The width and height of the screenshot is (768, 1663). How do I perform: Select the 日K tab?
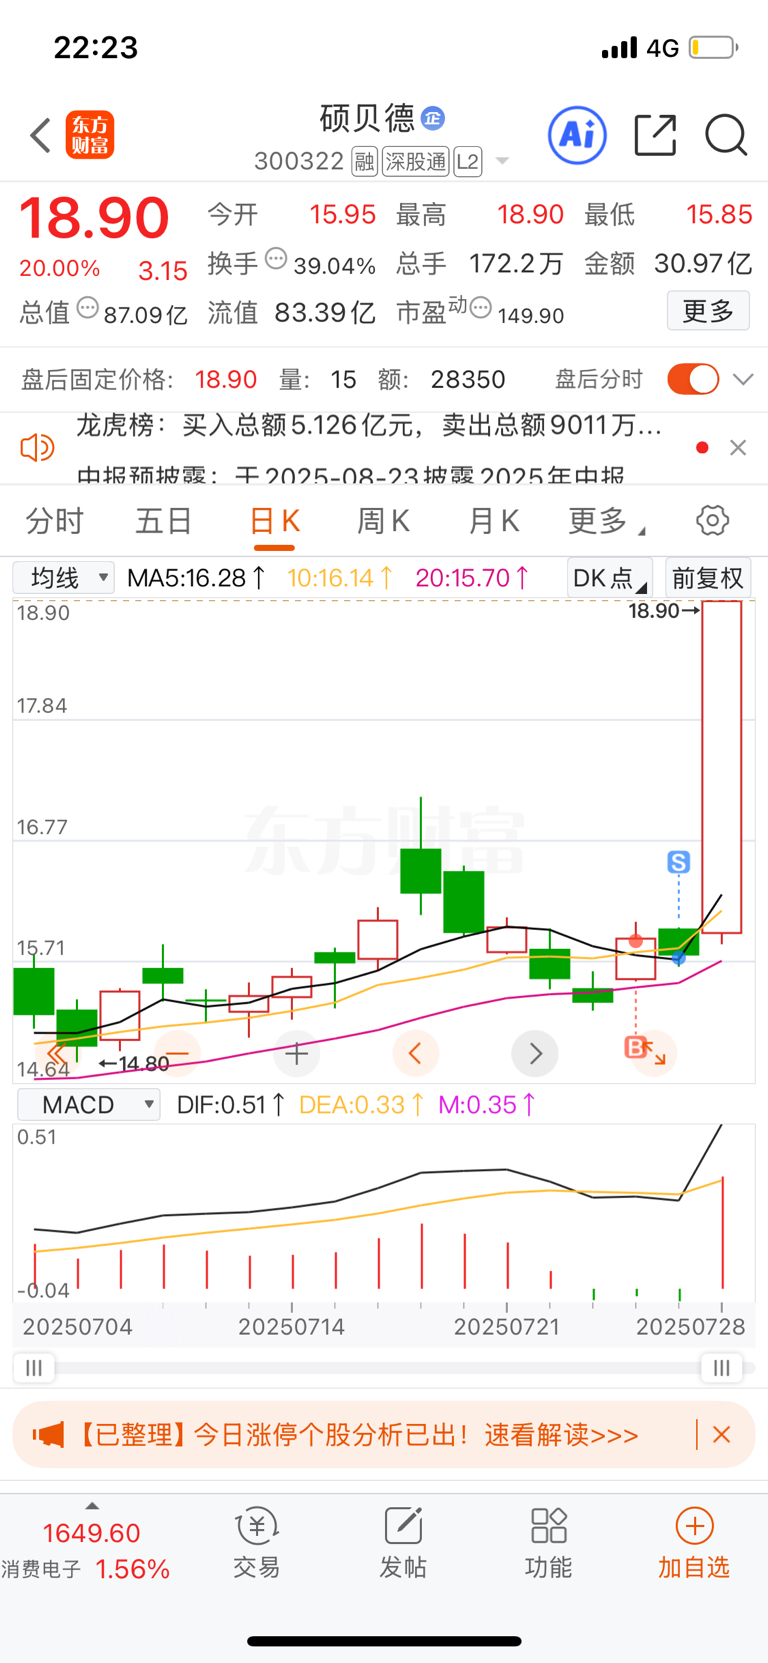(x=274, y=521)
